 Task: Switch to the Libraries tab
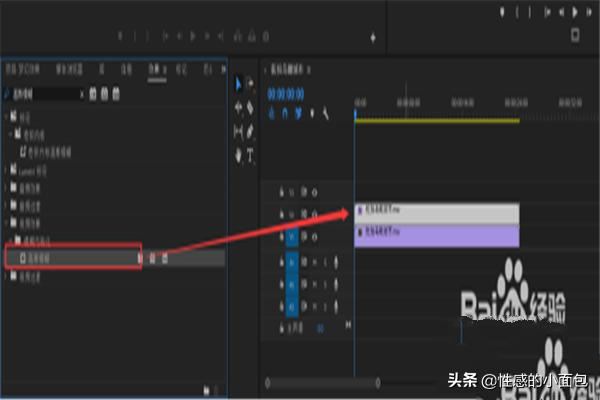click(102, 69)
